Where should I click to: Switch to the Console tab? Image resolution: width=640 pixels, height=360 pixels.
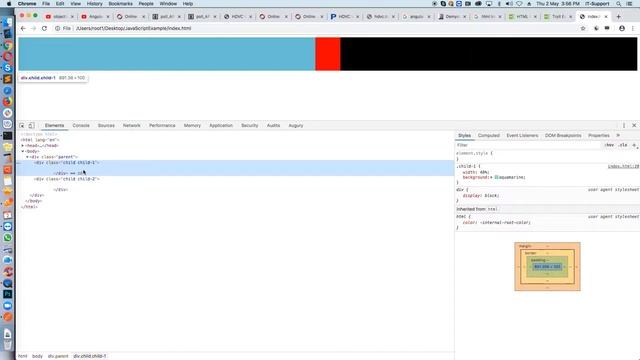[81, 126]
